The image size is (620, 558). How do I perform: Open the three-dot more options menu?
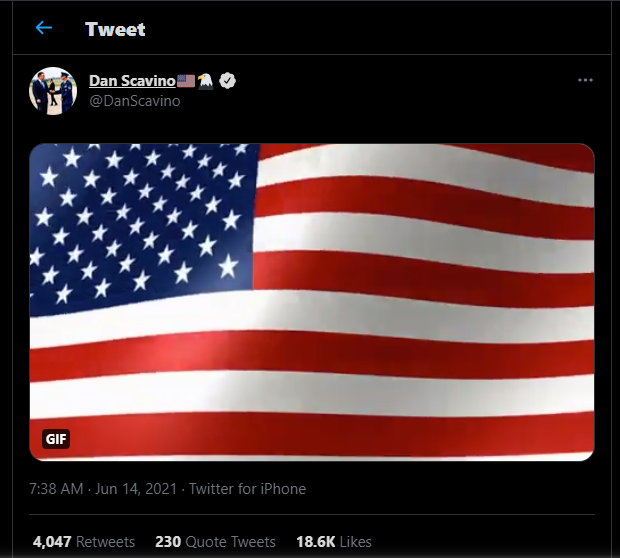click(x=585, y=80)
